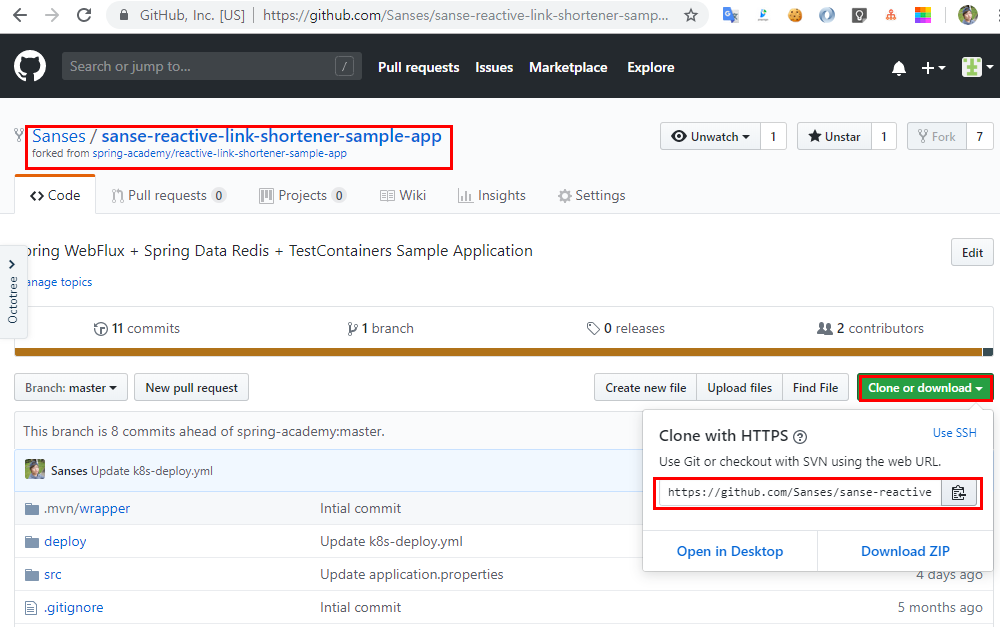Open the .mvn/wrapper folder
This screenshot has width=1000, height=627.
pos(86,508)
